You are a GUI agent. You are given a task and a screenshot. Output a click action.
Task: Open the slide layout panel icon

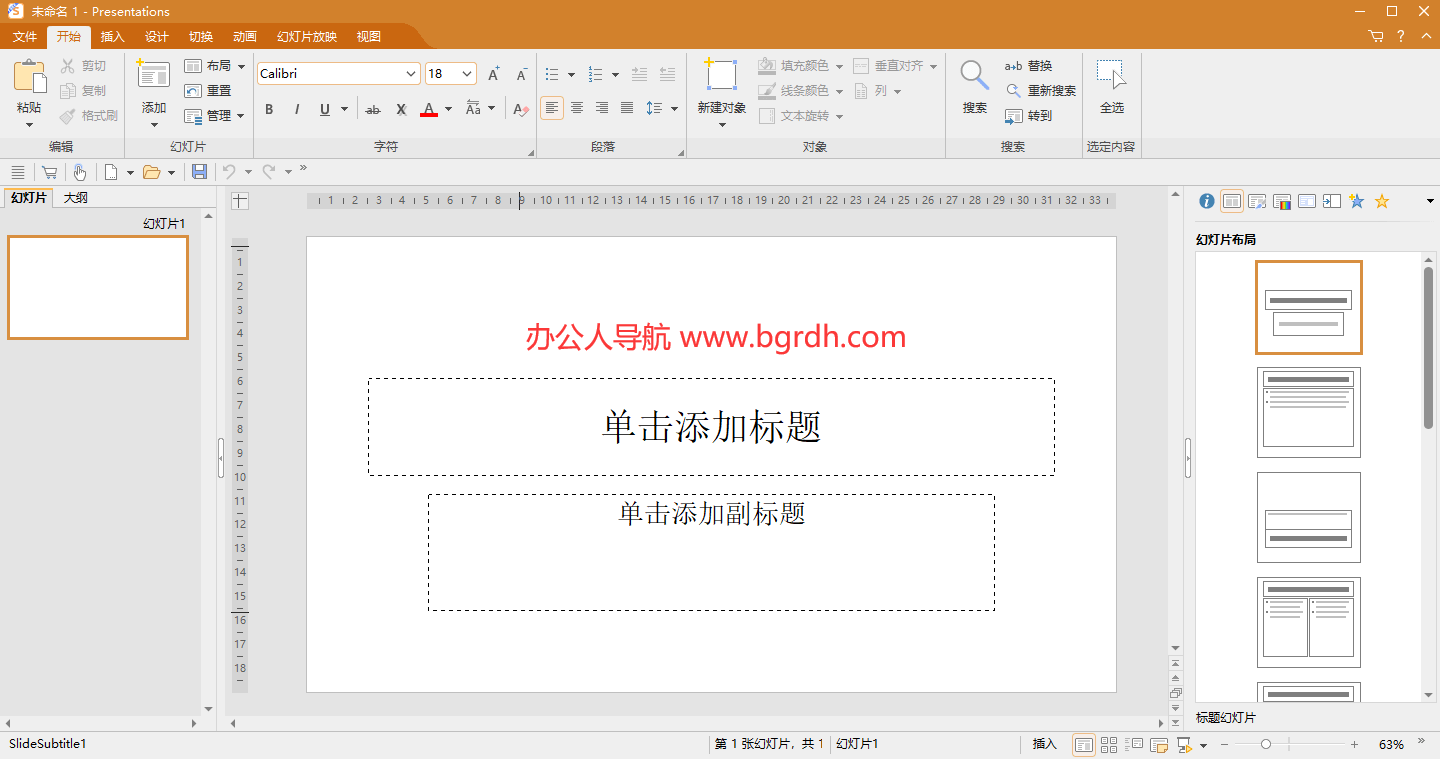pyautogui.click(x=1232, y=200)
